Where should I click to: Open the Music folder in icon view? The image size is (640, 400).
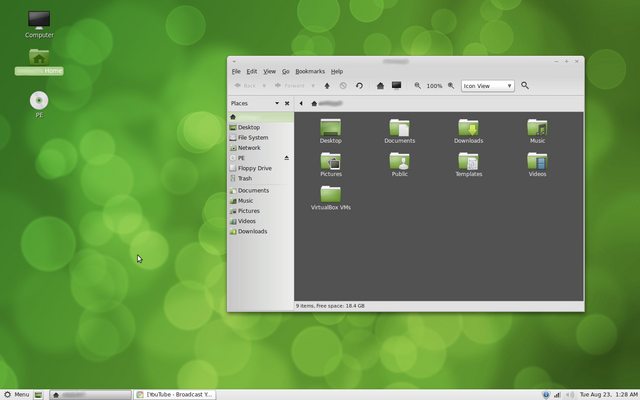click(x=537, y=131)
